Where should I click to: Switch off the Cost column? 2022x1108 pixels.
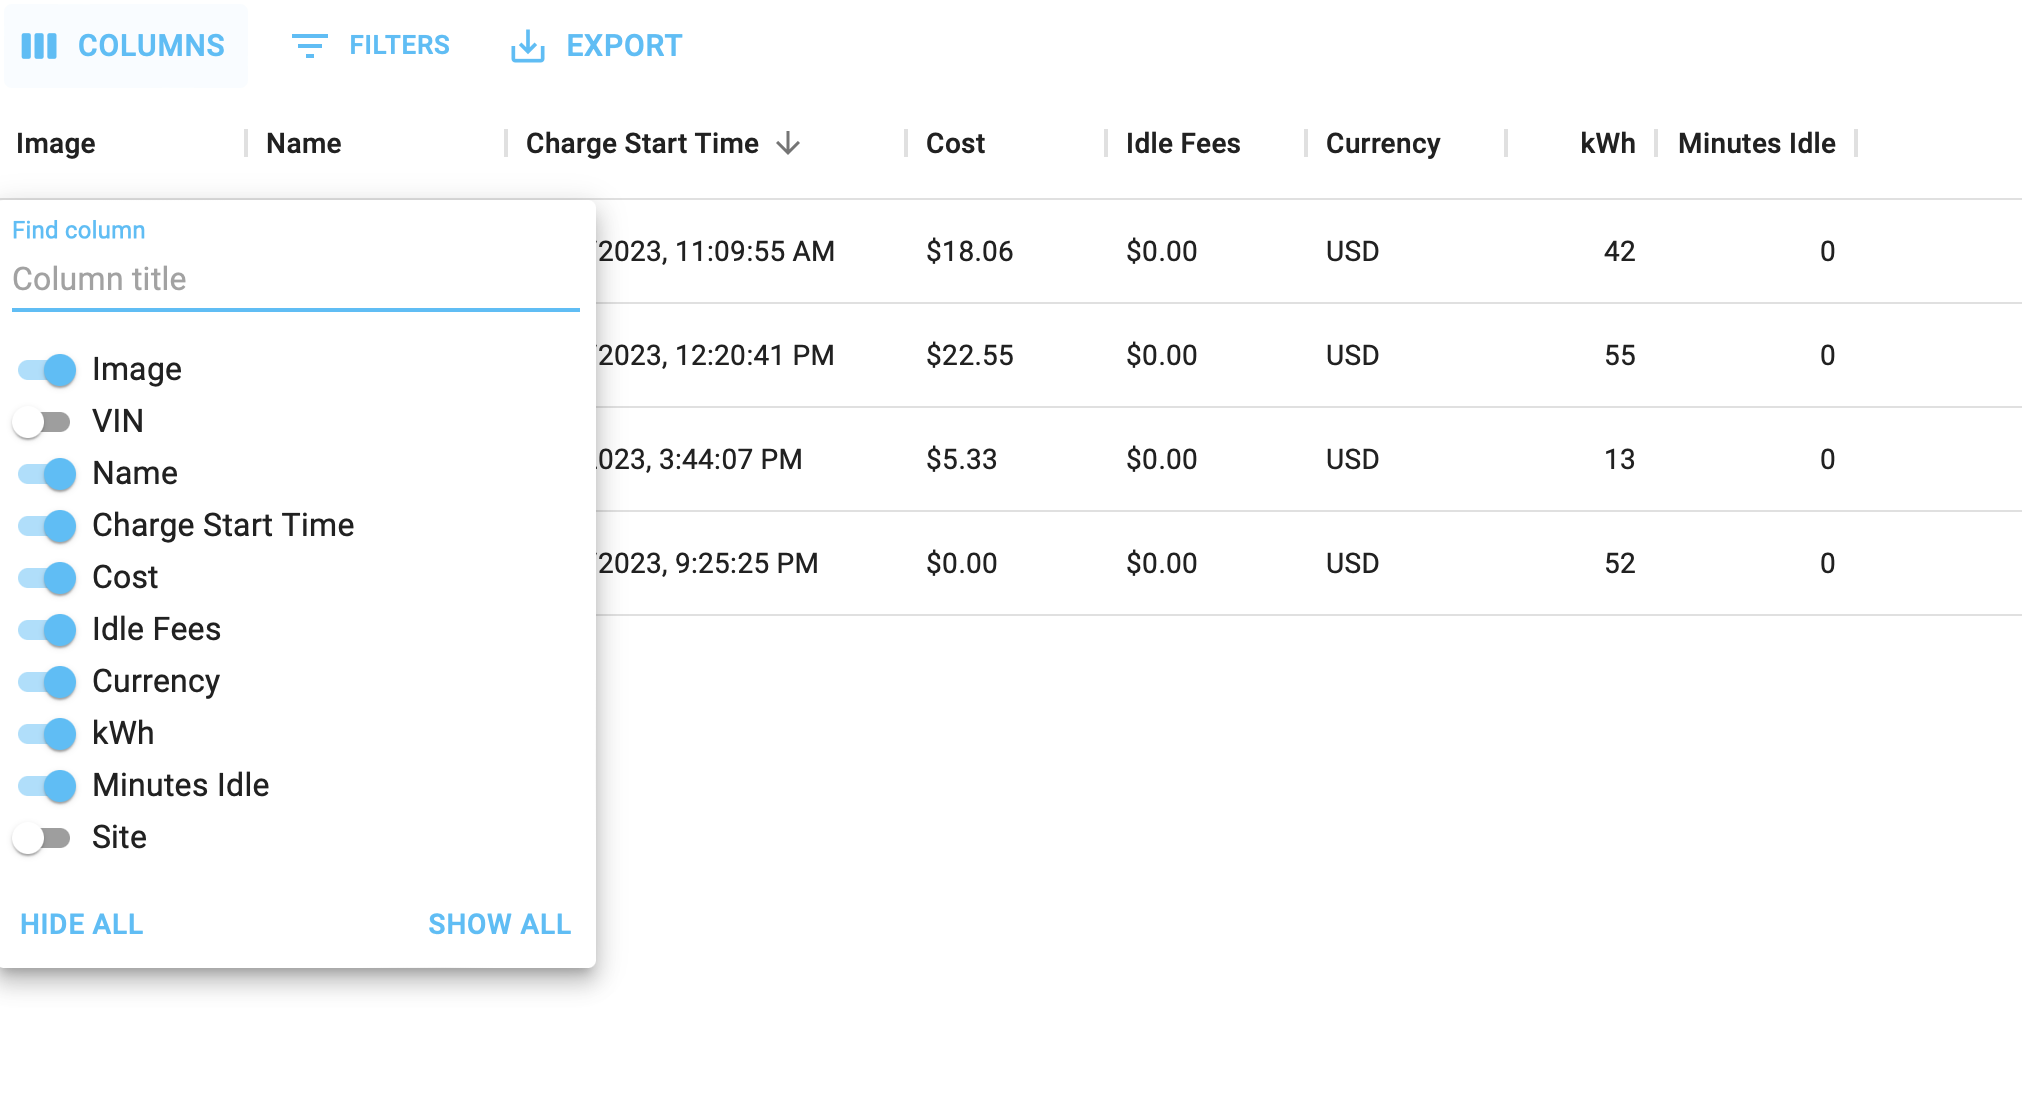point(46,578)
